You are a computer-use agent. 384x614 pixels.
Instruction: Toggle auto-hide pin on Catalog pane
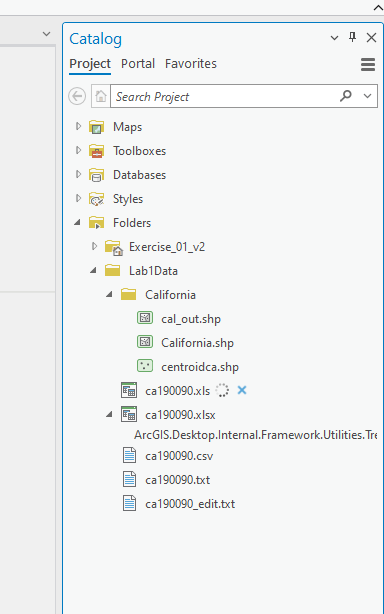pos(352,38)
